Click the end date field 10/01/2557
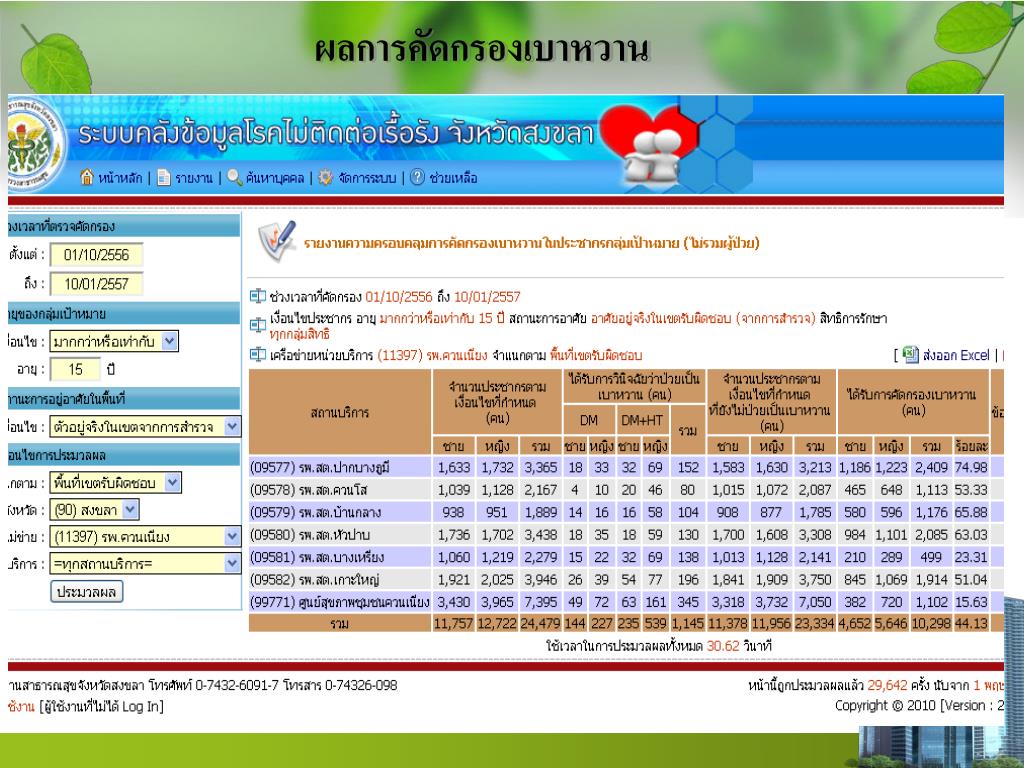The height and width of the screenshot is (768, 1024). tap(97, 284)
